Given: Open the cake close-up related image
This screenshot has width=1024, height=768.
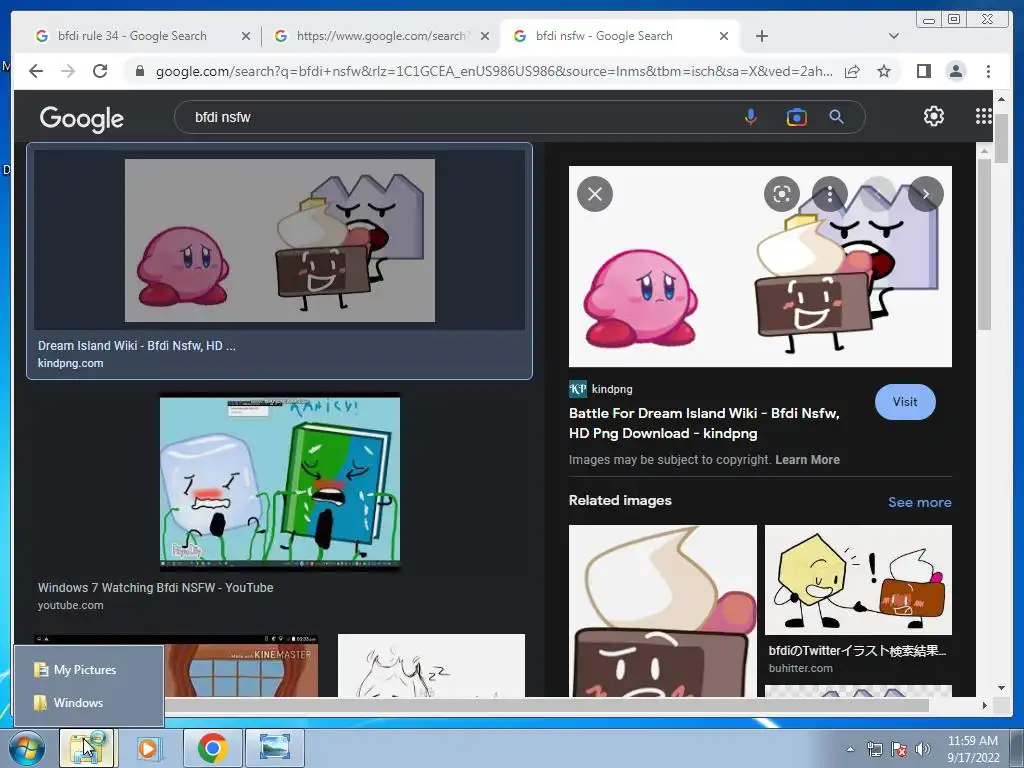Looking at the screenshot, I should [663, 611].
